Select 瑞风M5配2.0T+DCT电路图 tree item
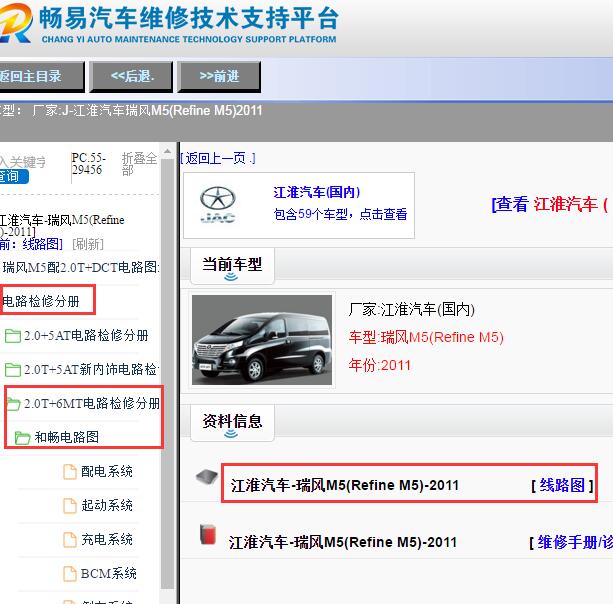 81,267
